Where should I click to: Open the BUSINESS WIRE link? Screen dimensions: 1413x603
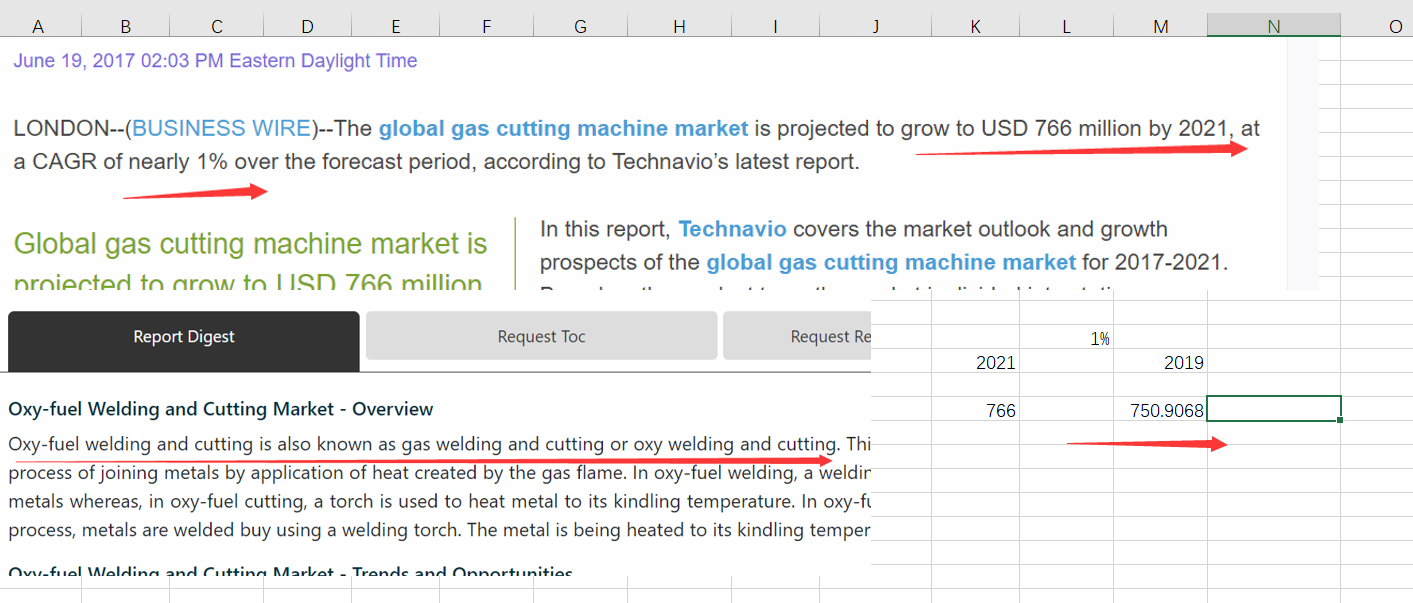(x=221, y=128)
